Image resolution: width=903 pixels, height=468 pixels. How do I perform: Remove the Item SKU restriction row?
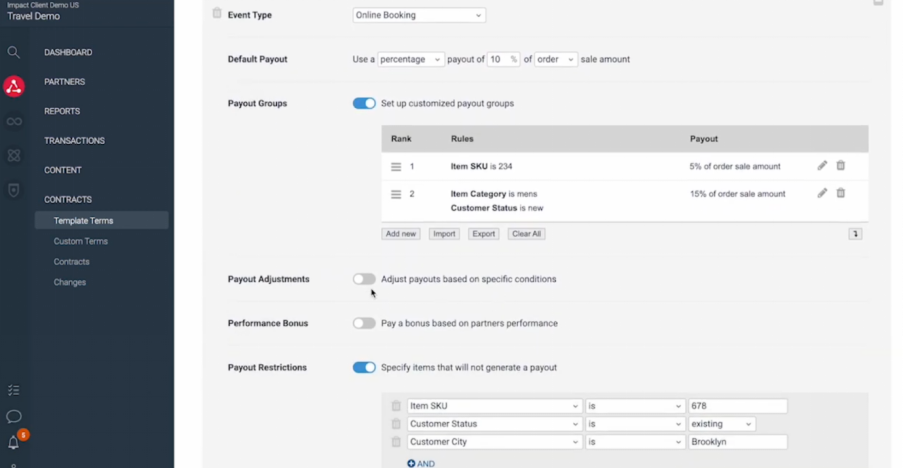[396, 406]
